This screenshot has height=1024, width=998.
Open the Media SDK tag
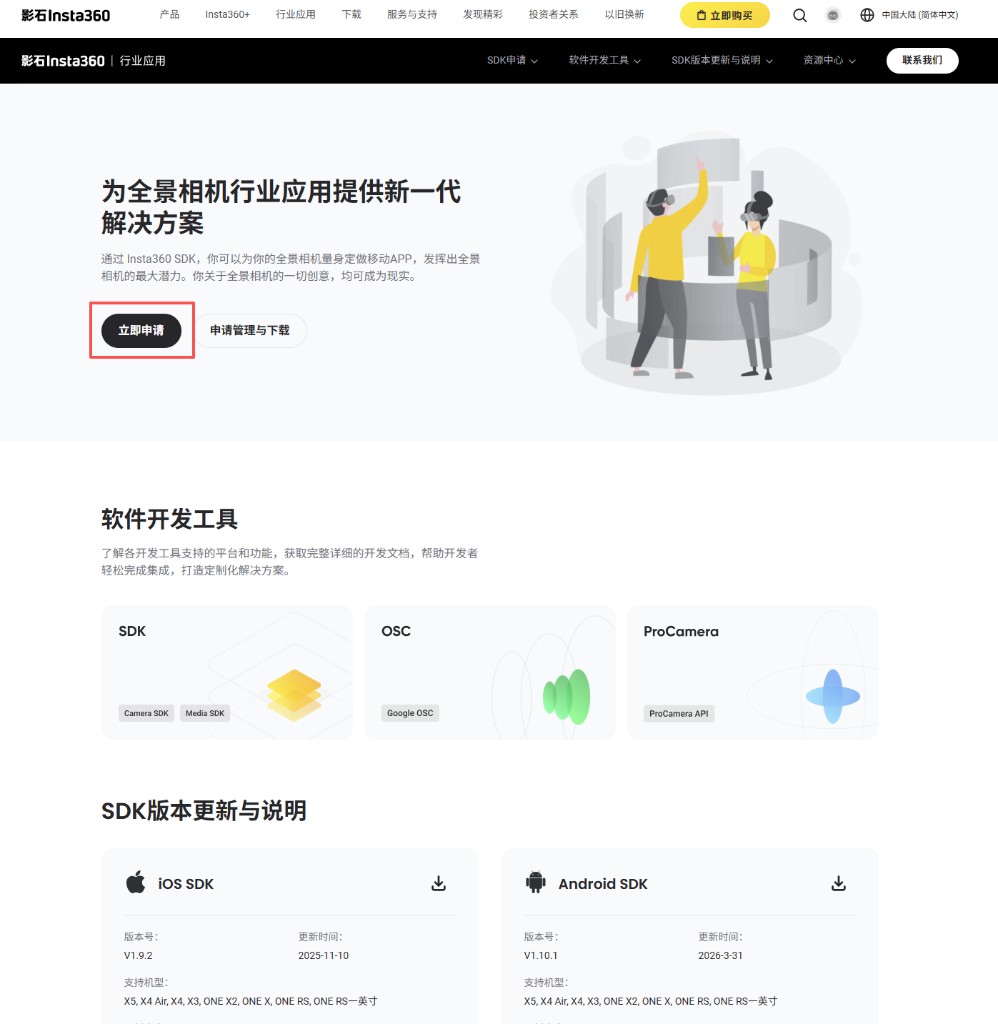[x=205, y=713]
